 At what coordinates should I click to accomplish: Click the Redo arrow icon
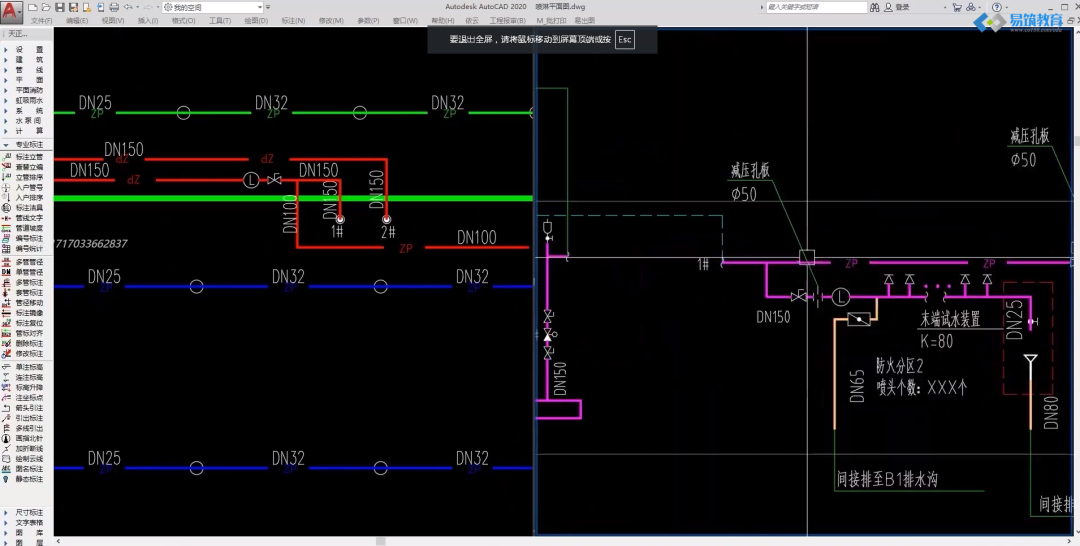[x=147, y=7]
